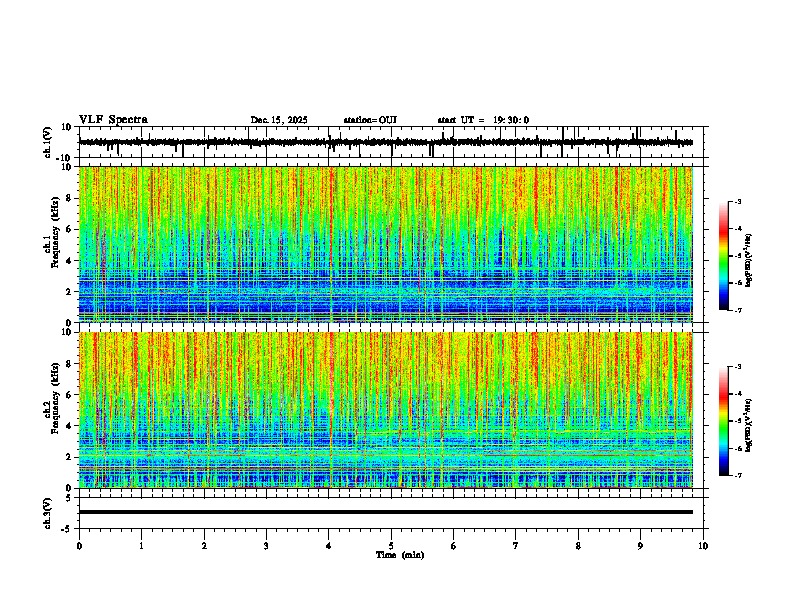The height and width of the screenshot is (612, 792).
Task: Click the "Time (min)" axis label
Action: [x=400, y=555]
